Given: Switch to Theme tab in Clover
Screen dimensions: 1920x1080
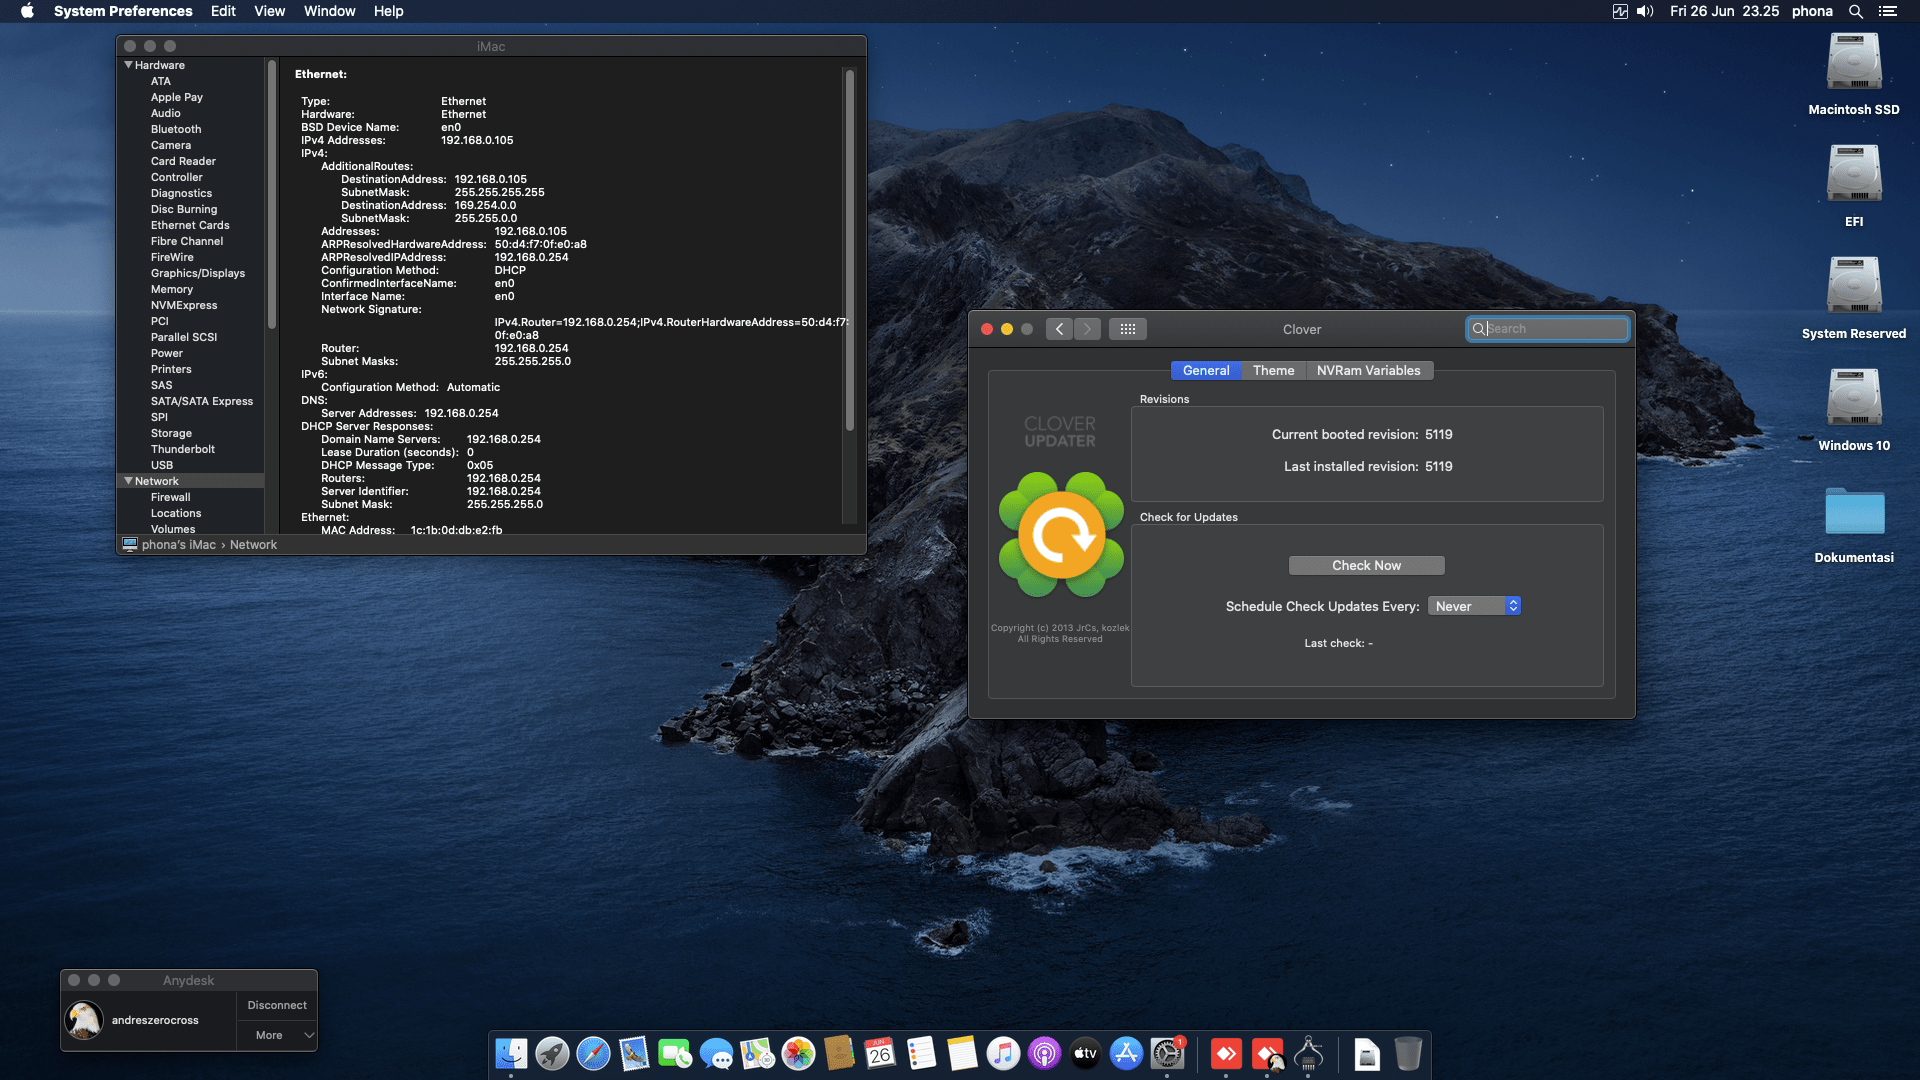Looking at the screenshot, I should point(1273,370).
